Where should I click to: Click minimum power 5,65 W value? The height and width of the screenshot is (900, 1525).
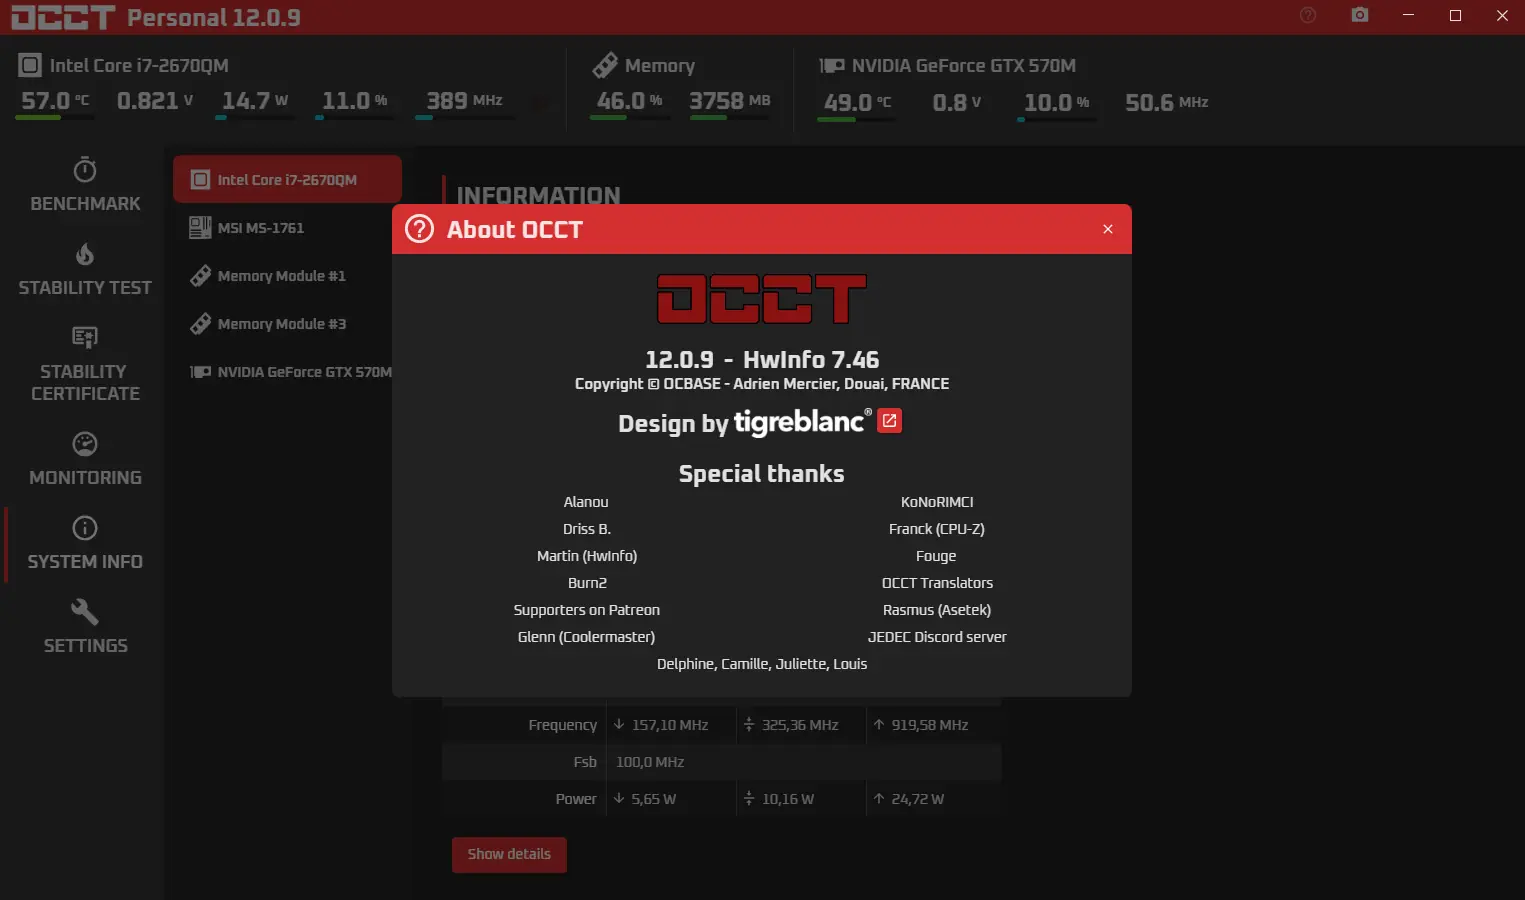coord(654,799)
